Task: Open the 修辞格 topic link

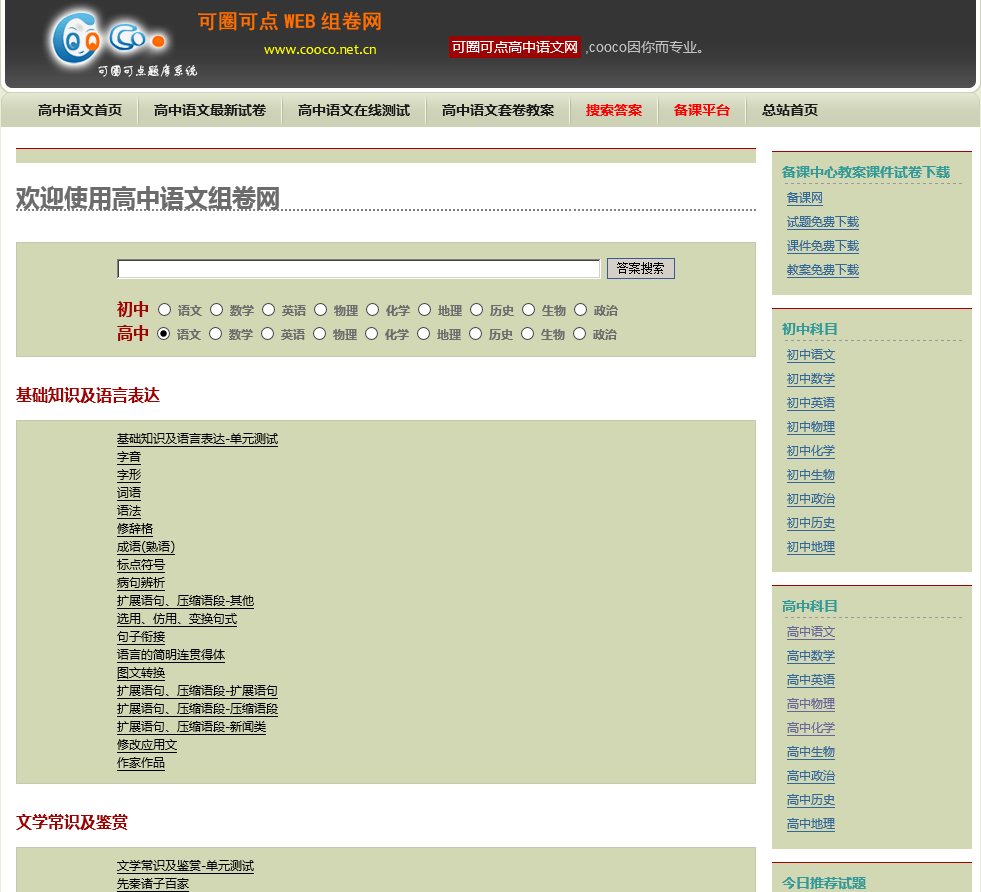Action: [135, 529]
